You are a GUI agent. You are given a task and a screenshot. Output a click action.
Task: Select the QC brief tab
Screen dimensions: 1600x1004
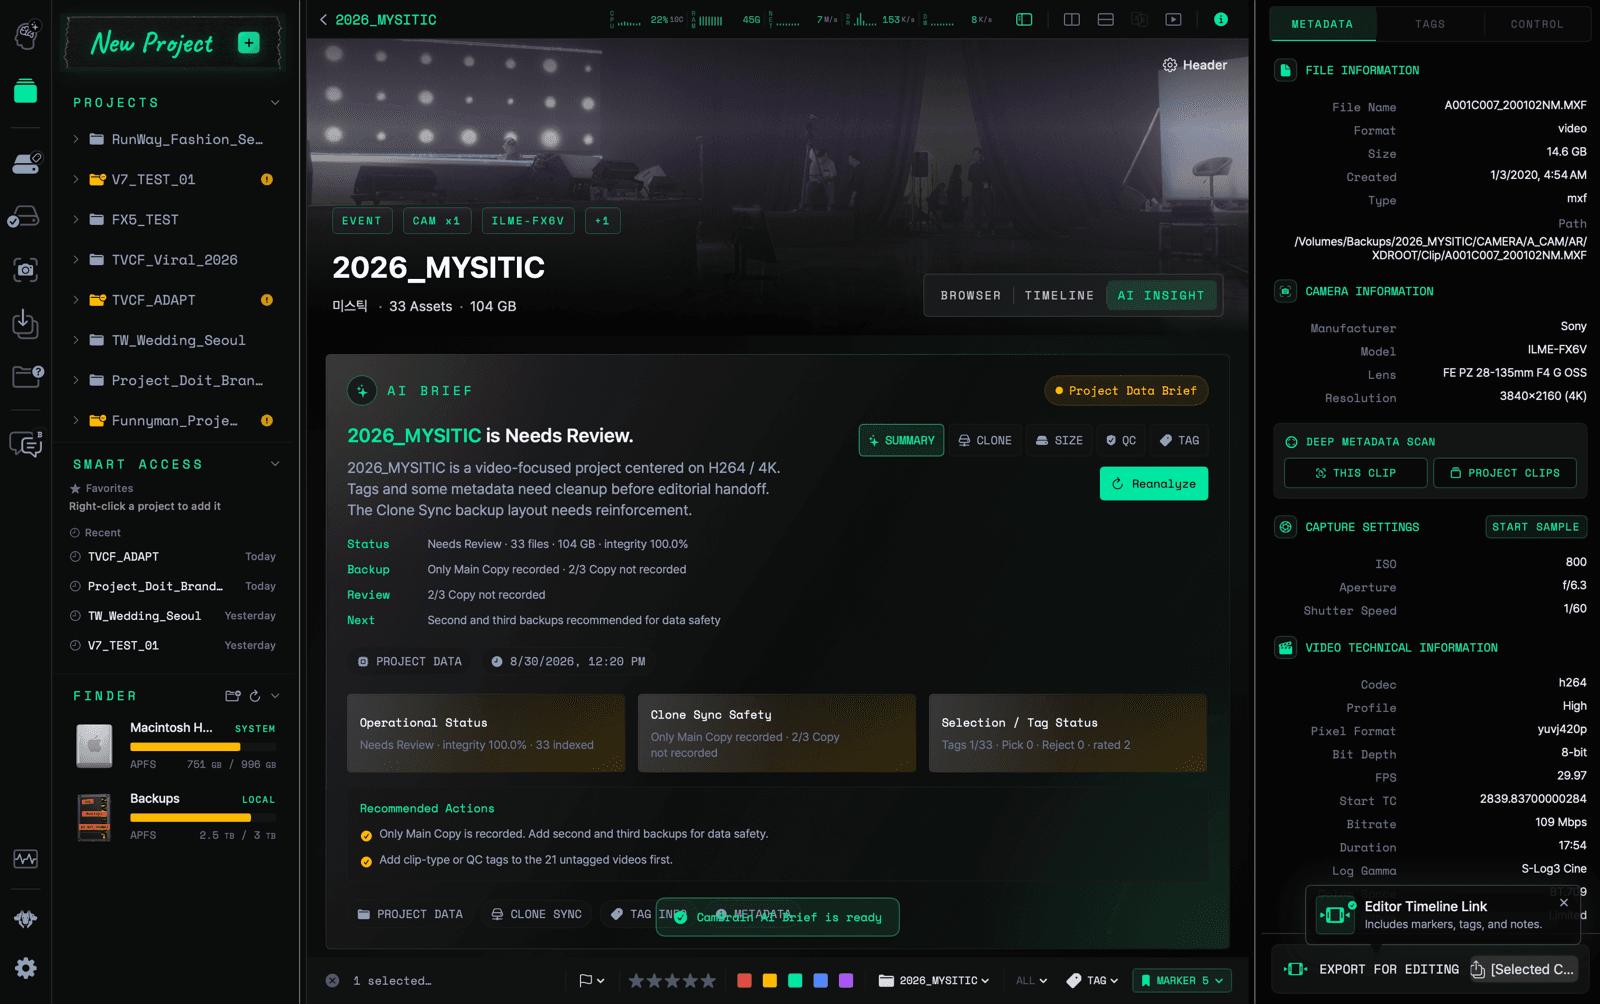coord(1121,441)
